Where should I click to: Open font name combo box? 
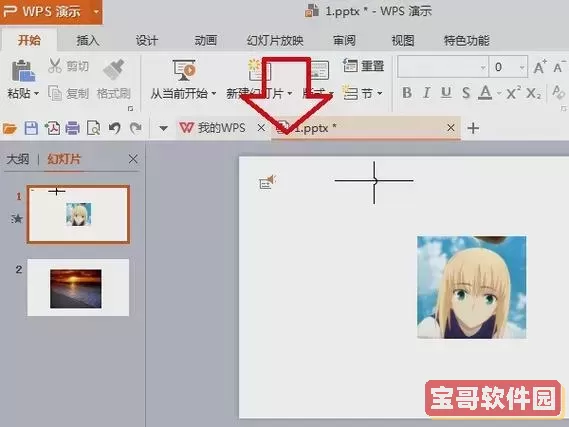coord(443,67)
